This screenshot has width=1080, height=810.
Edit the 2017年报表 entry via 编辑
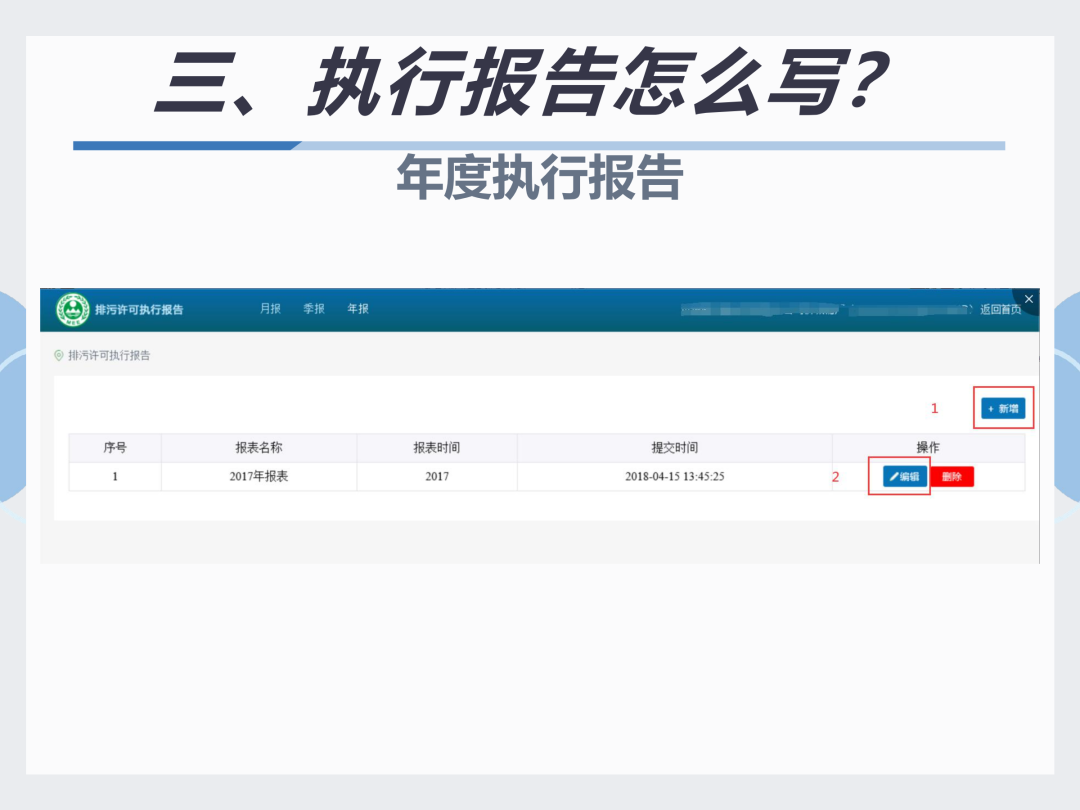pyautogui.click(x=905, y=477)
